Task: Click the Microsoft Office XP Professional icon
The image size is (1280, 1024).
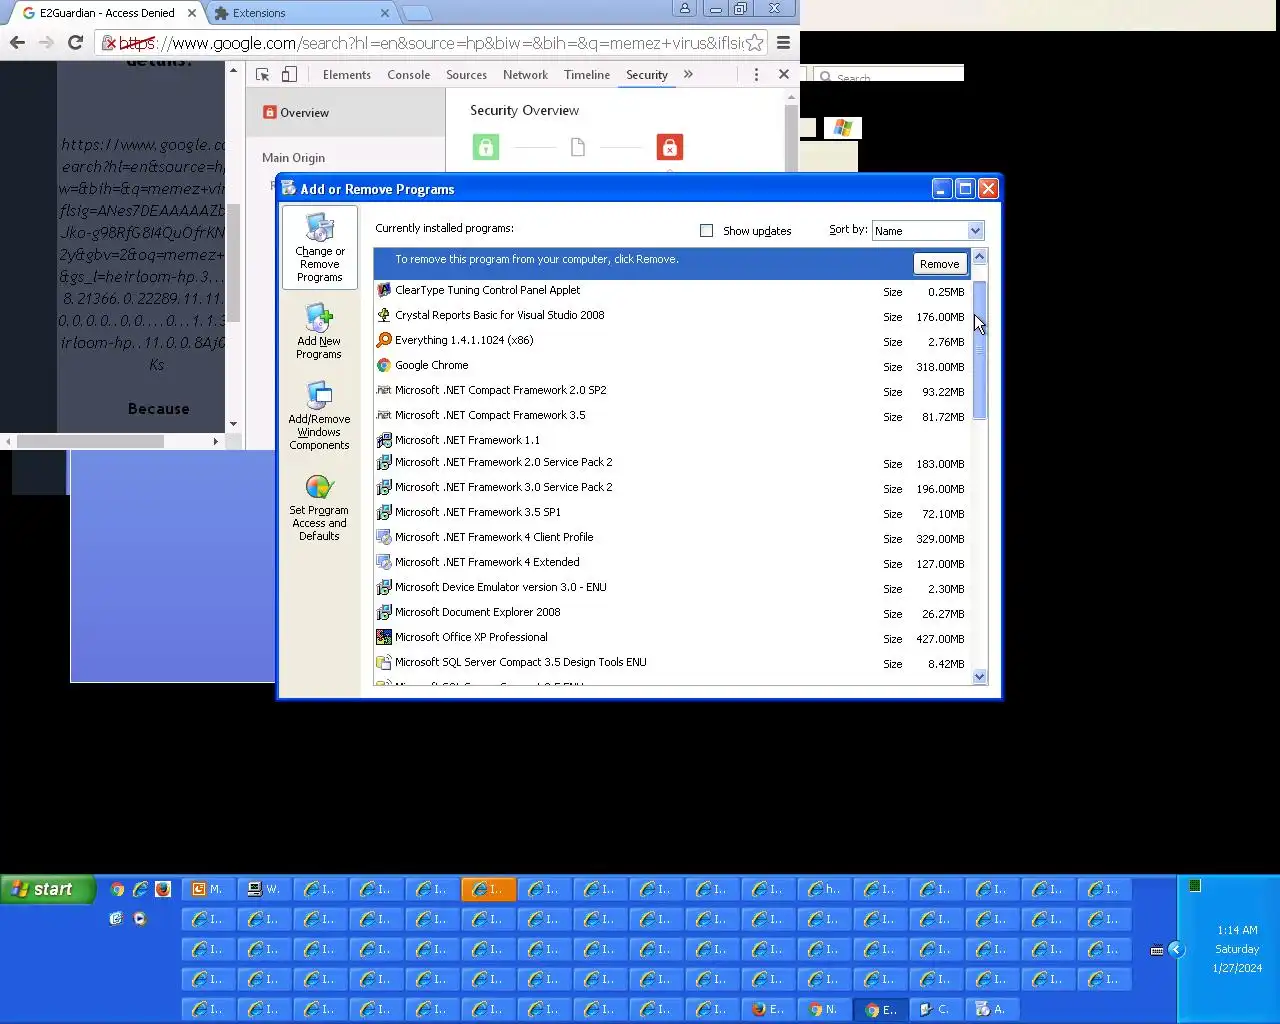Action: [x=383, y=637]
